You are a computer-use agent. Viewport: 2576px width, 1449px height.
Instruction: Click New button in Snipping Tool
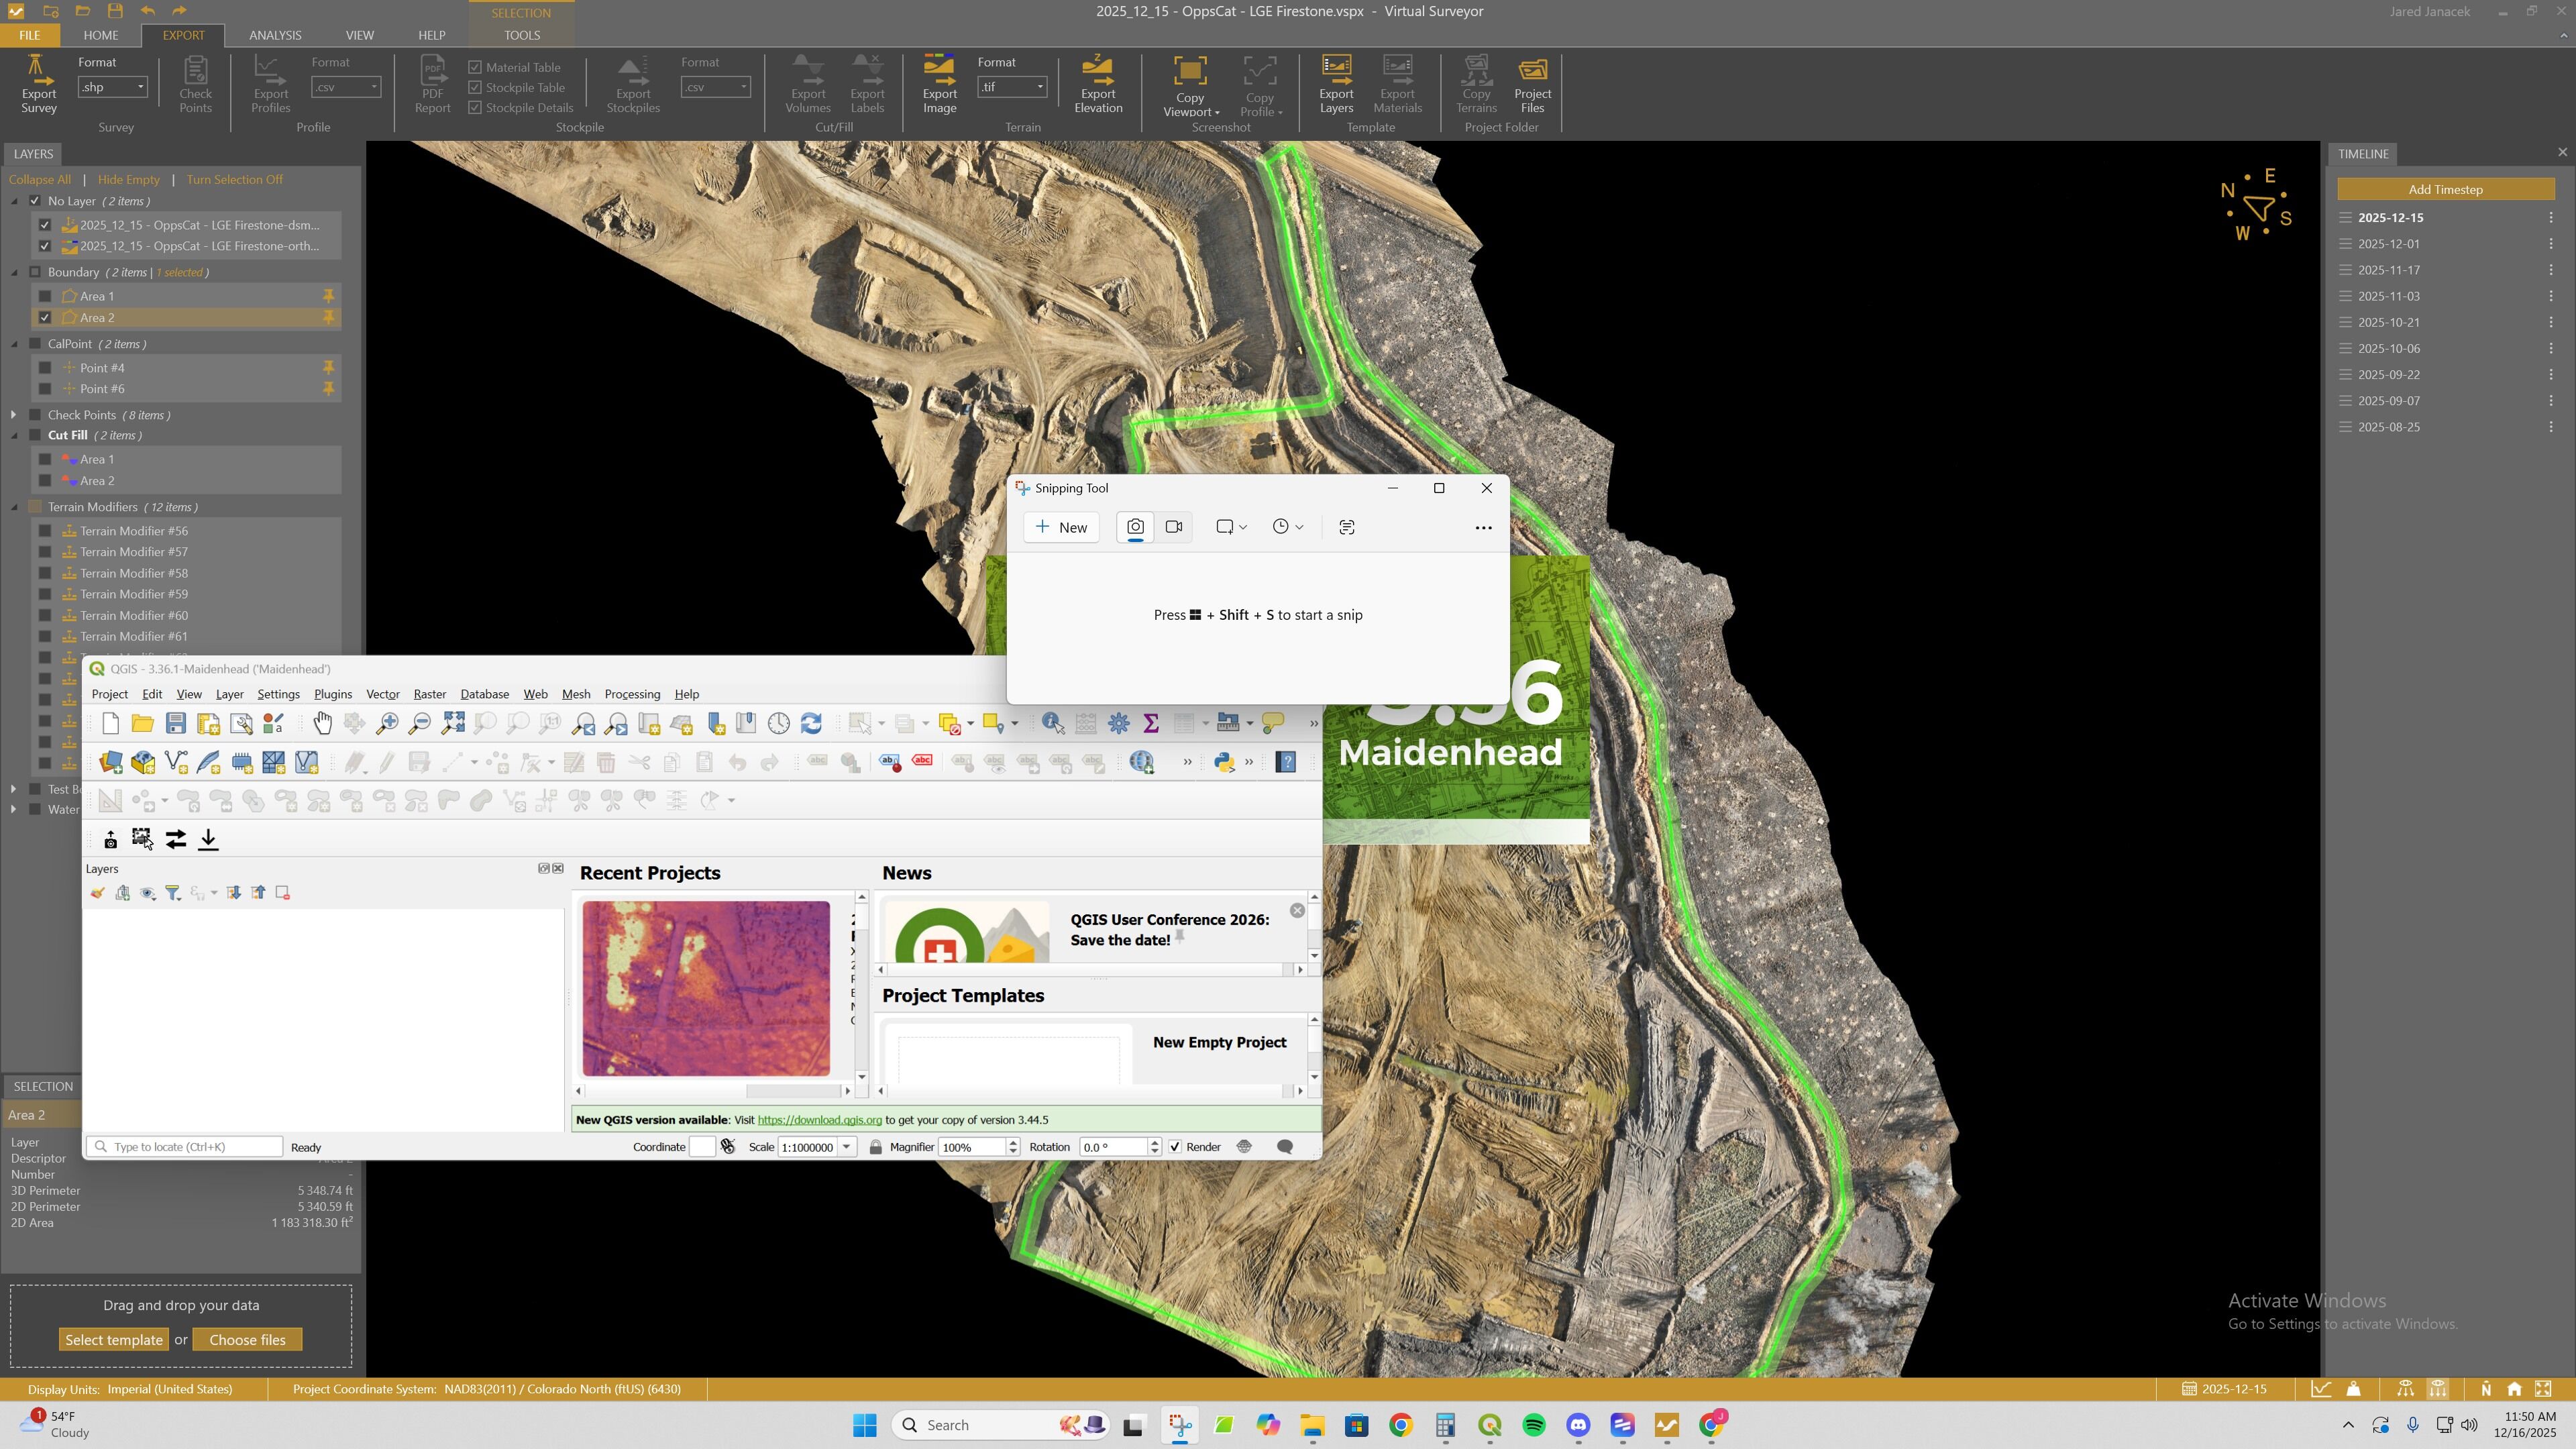click(x=1061, y=527)
